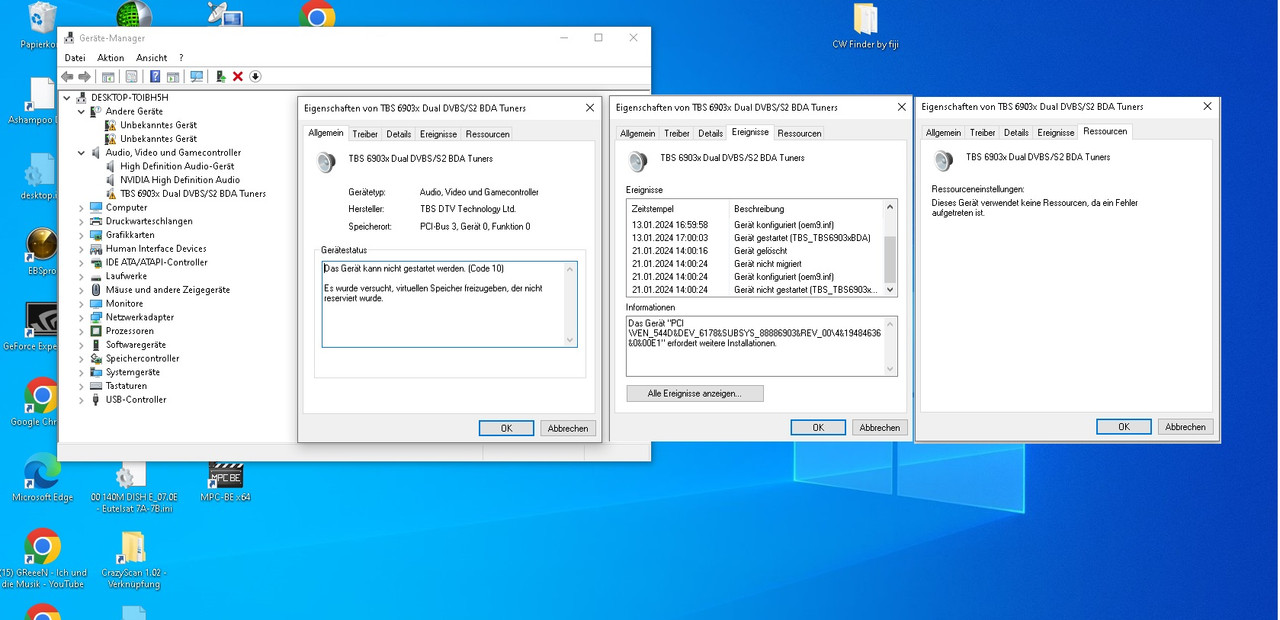Scan for hardware changes via monitor icon
The height and width of the screenshot is (620, 1280).
coord(196,77)
